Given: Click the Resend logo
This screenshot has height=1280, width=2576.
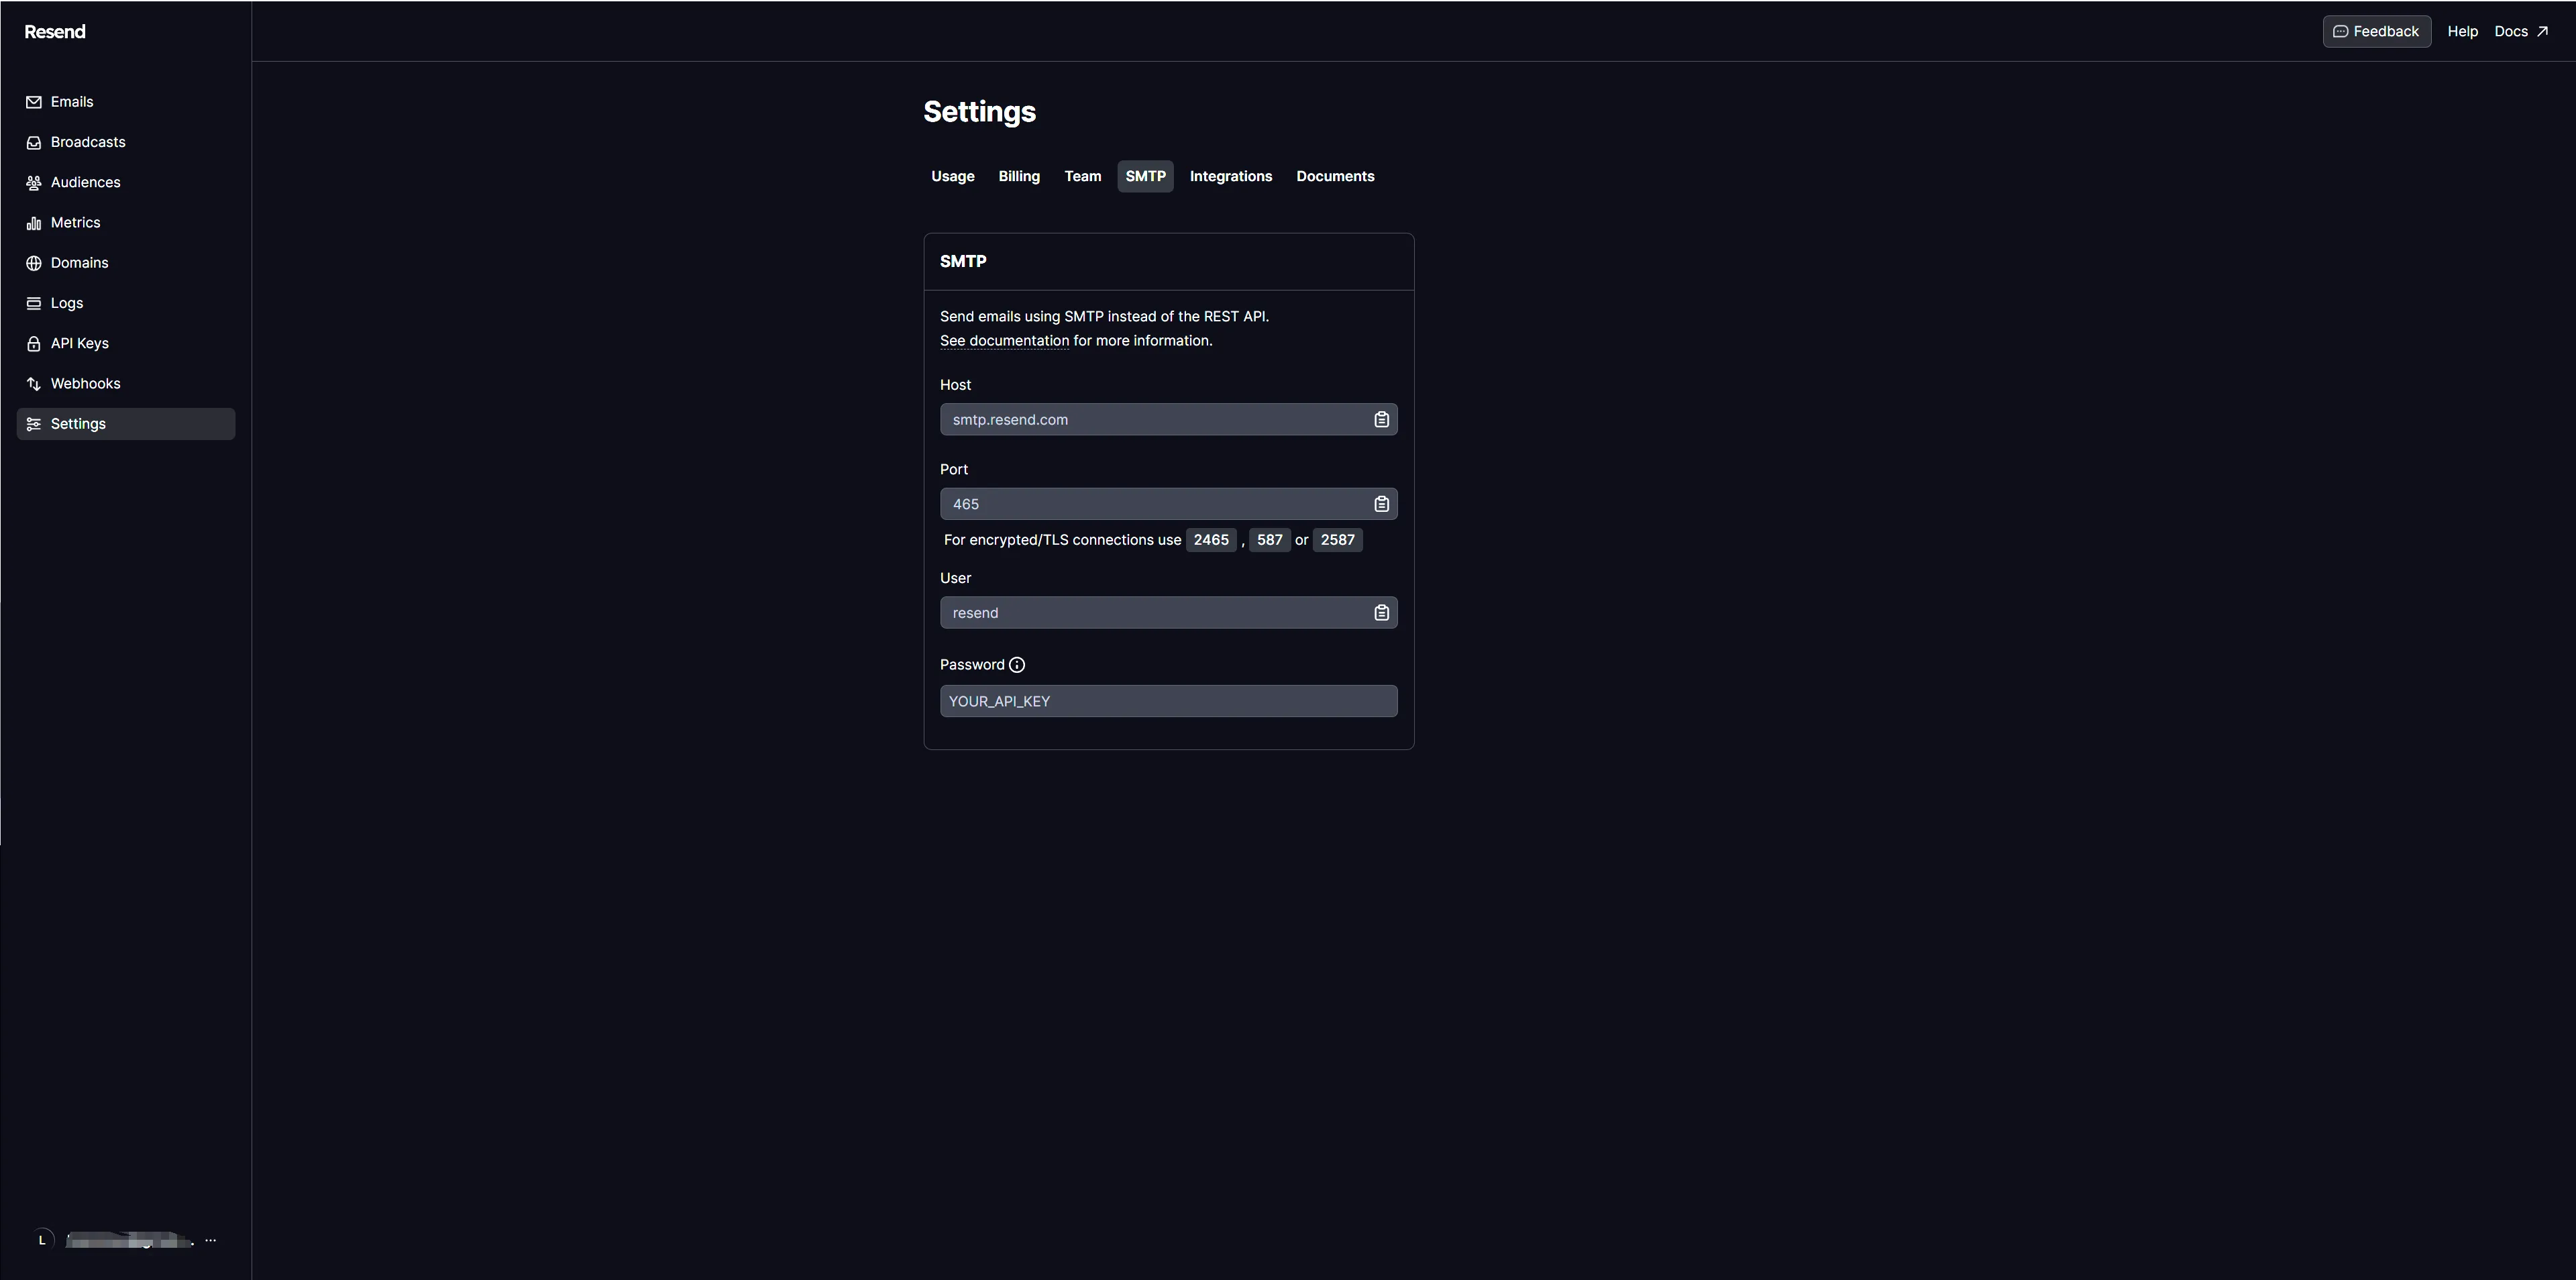Looking at the screenshot, I should 55,32.
